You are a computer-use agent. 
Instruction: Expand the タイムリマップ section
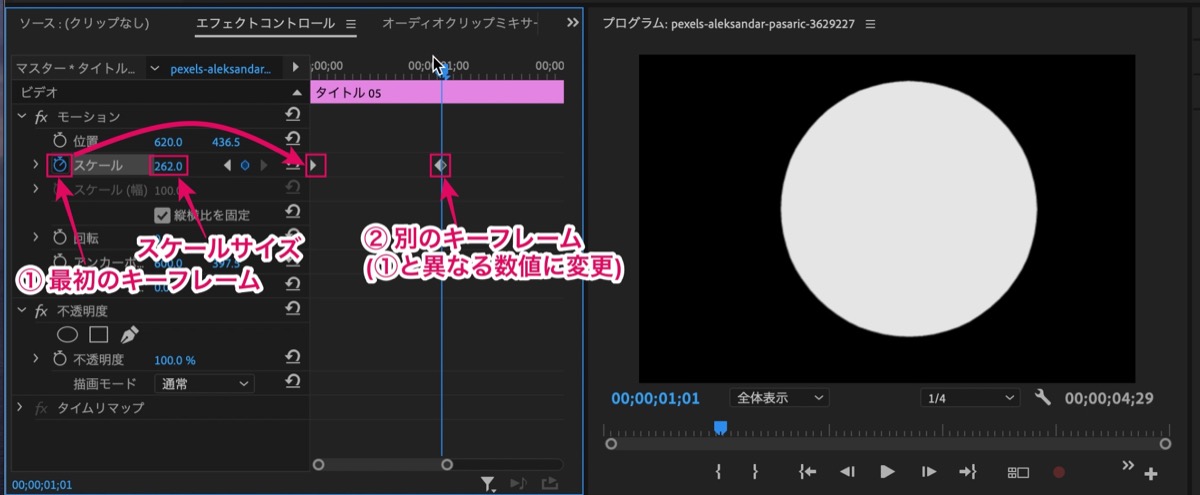[x=22, y=408]
